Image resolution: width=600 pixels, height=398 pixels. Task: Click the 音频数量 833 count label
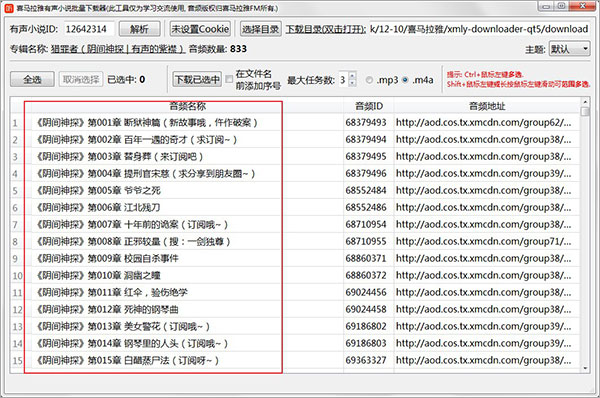click(218, 49)
